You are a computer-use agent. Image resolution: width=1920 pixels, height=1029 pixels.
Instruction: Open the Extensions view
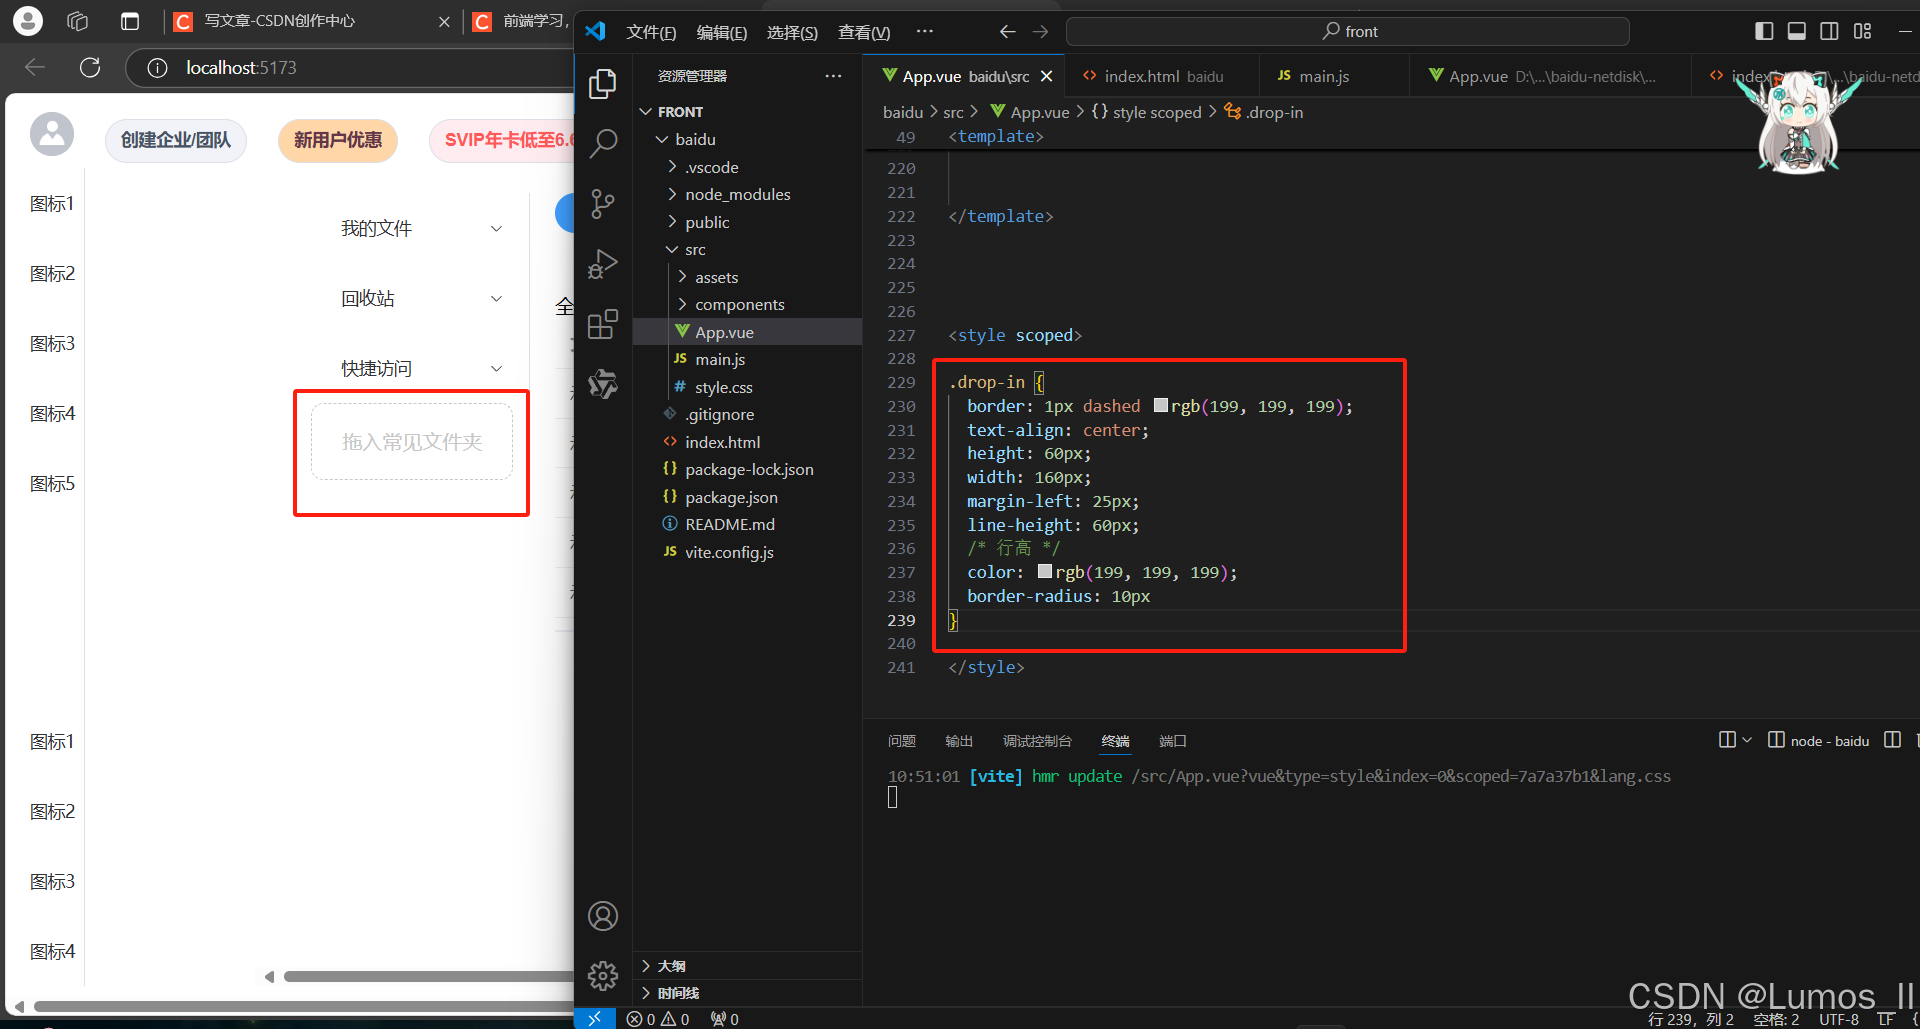(x=603, y=324)
